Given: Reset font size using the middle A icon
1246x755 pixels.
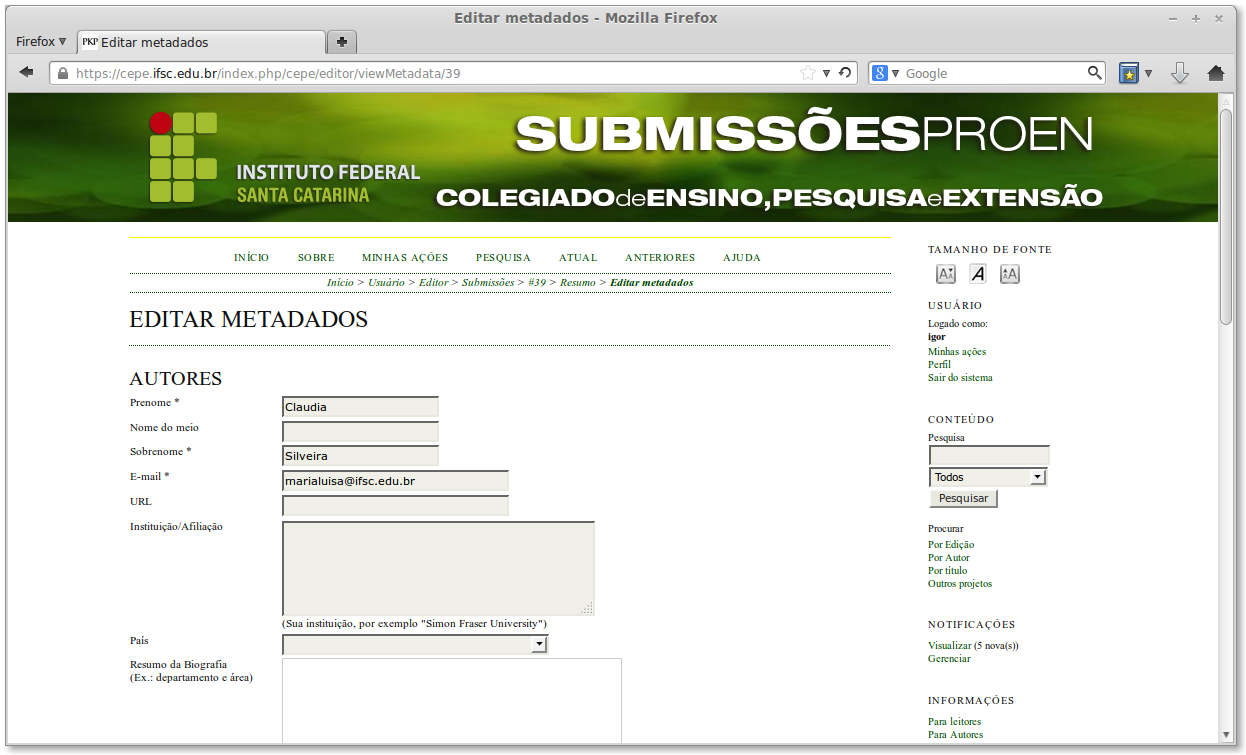Looking at the screenshot, I should tap(977, 273).
